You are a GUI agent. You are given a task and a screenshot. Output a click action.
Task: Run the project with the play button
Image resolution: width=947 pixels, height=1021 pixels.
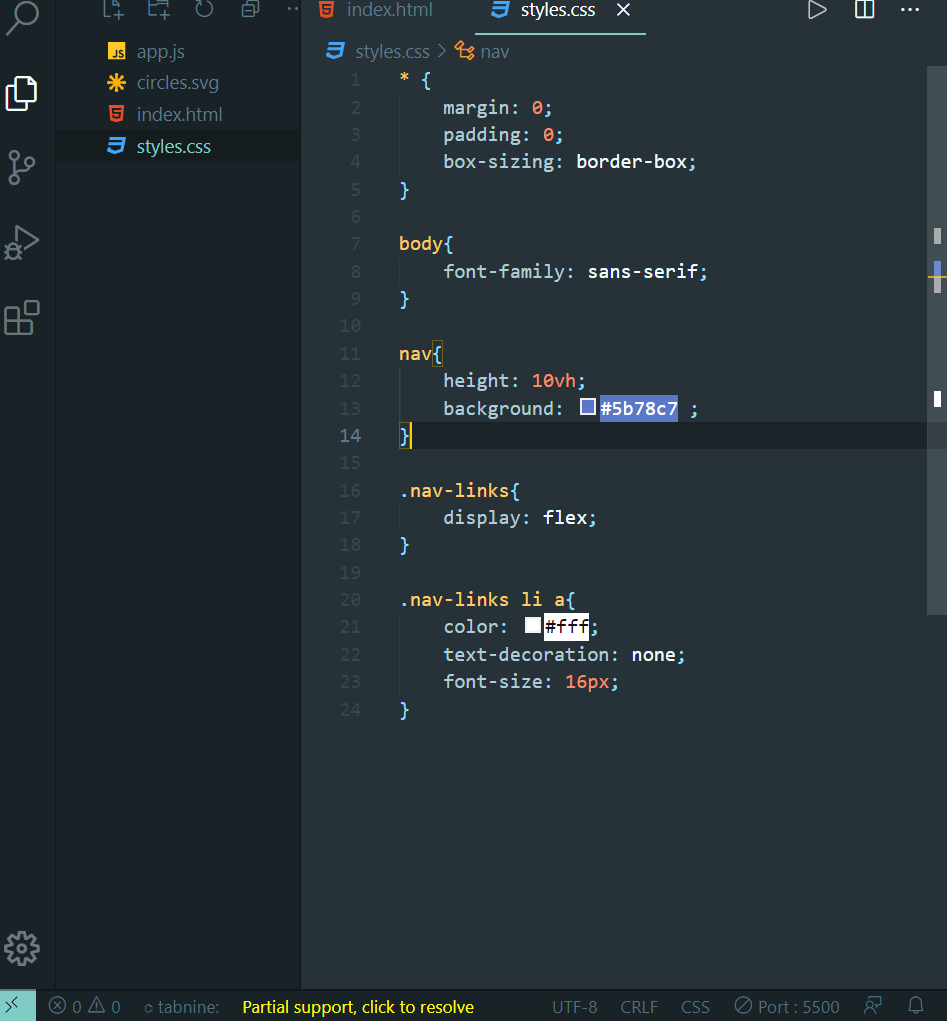817,10
